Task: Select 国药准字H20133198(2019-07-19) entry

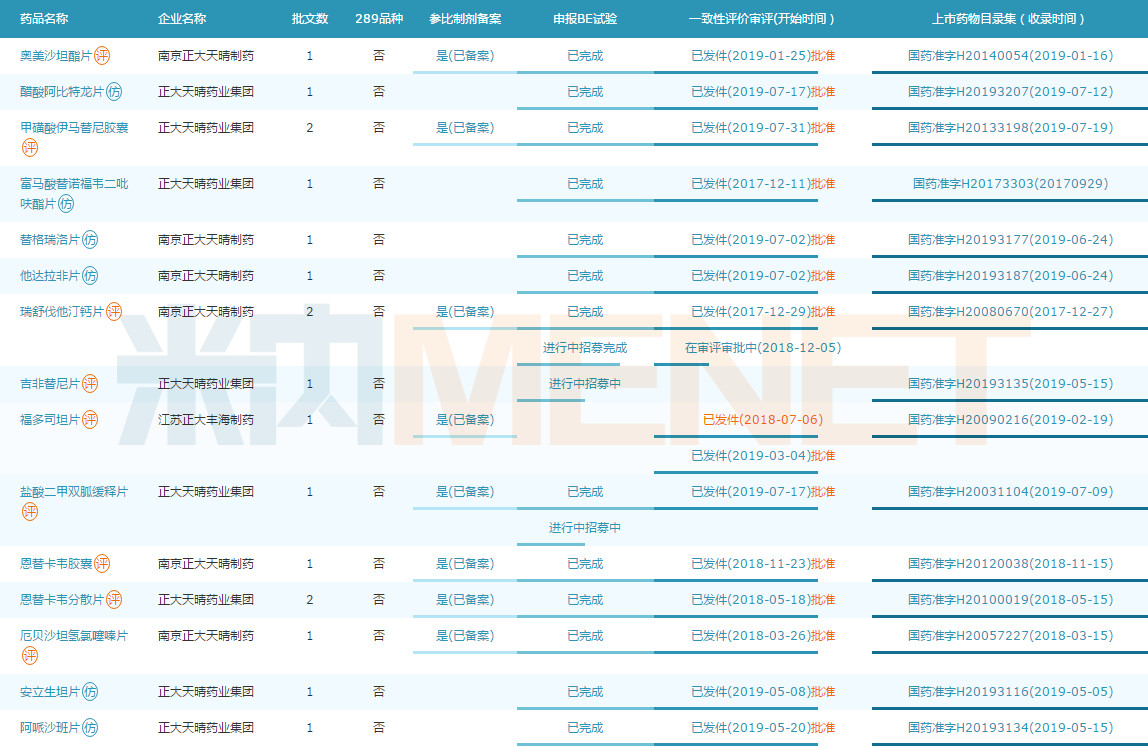Action: pos(1010,127)
